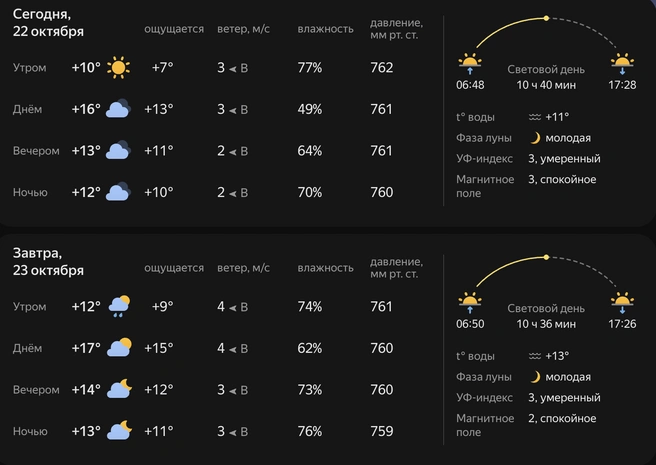Click tomorrow's sunrise icon above 06:50

coord(469,302)
